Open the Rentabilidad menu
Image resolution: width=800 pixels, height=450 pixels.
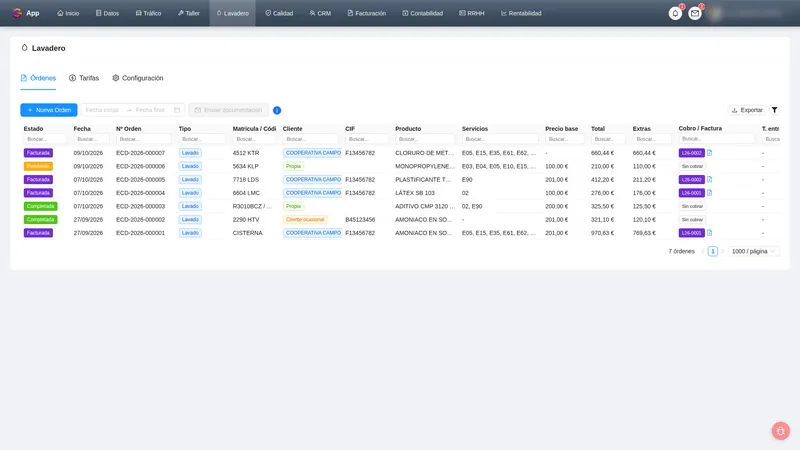point(521,13)
